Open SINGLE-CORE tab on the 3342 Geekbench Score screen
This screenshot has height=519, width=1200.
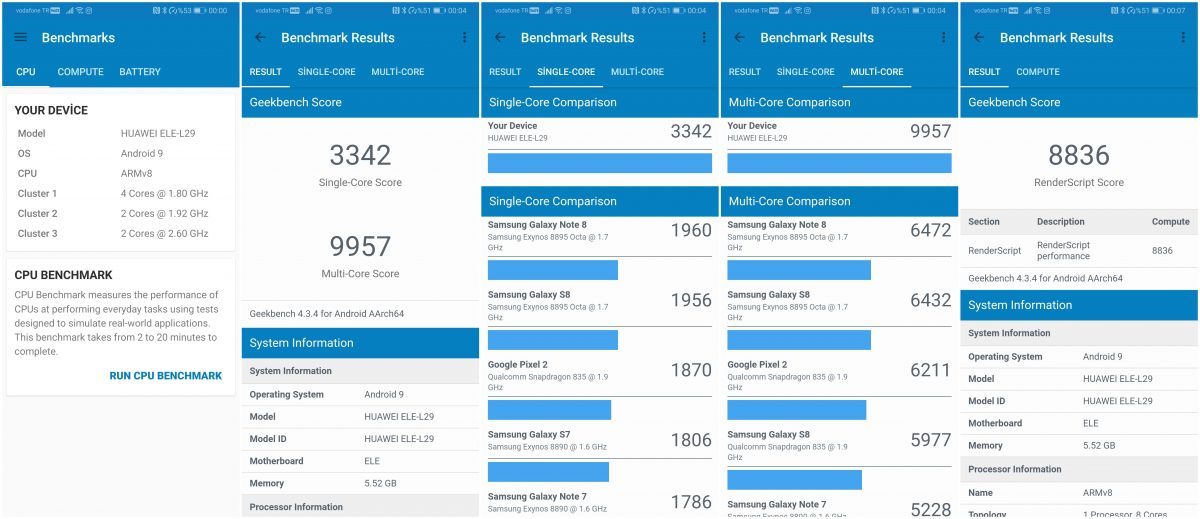326,72
